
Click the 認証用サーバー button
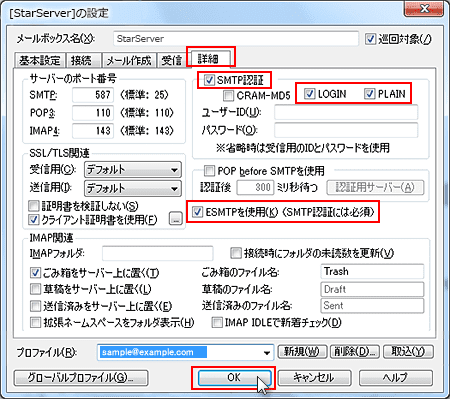(375, 187)
